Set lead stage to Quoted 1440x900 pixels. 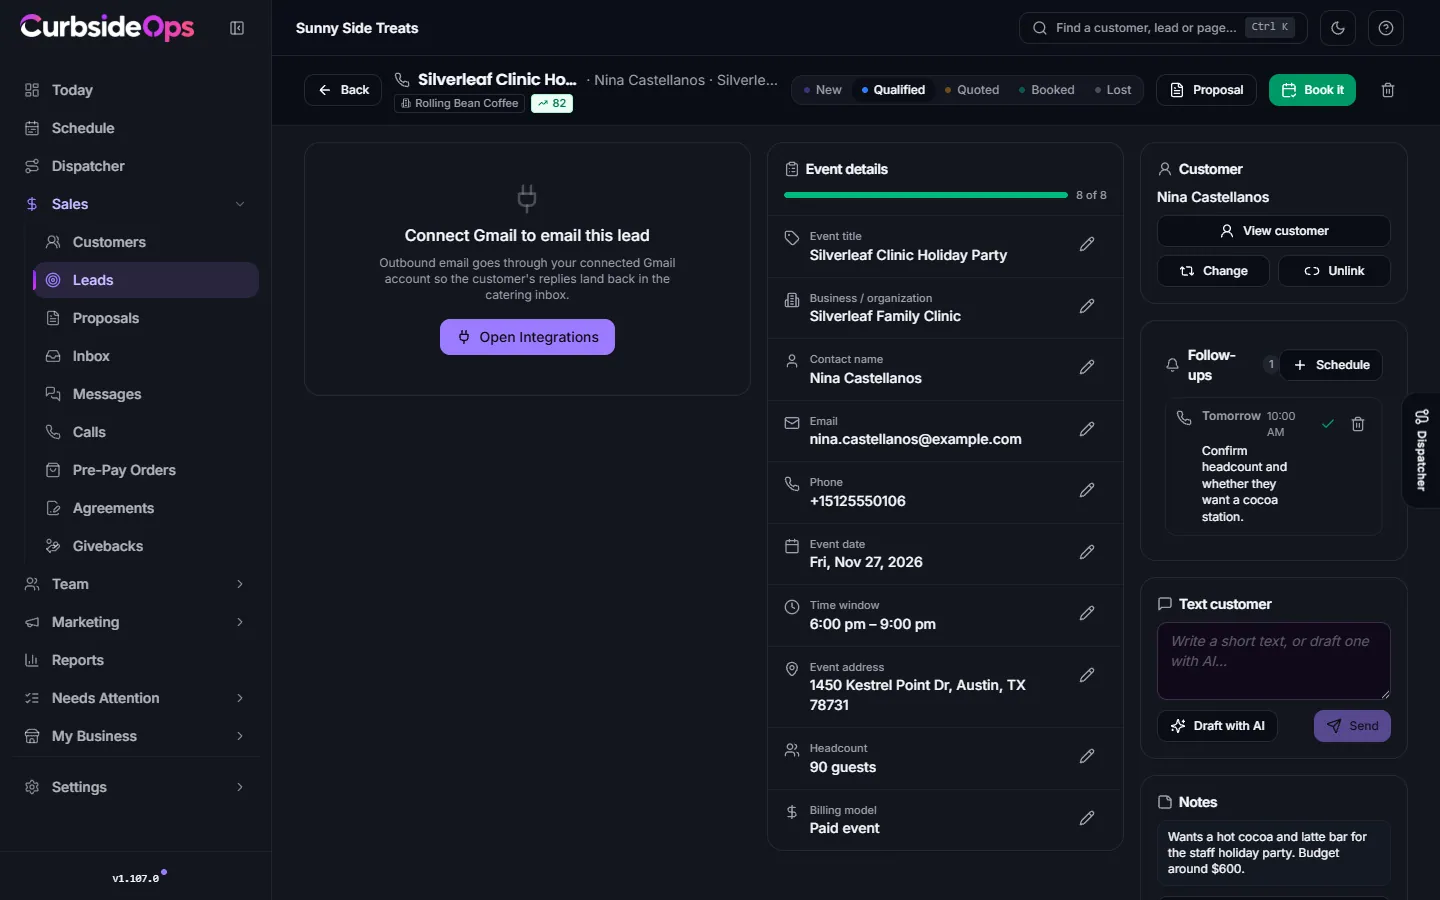pos(972,90)
